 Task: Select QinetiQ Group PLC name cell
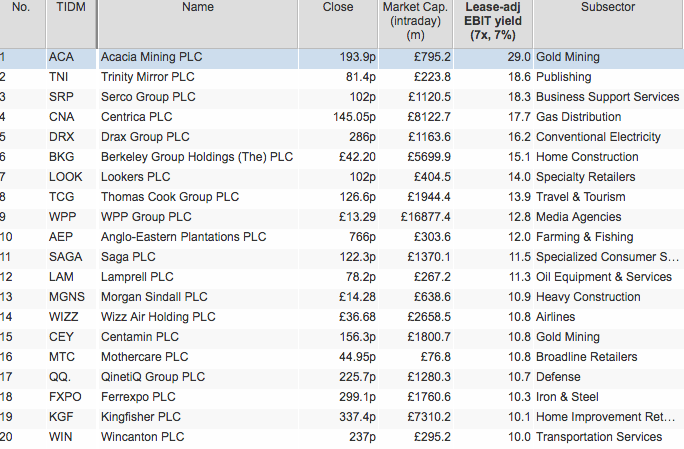point(153,378)
